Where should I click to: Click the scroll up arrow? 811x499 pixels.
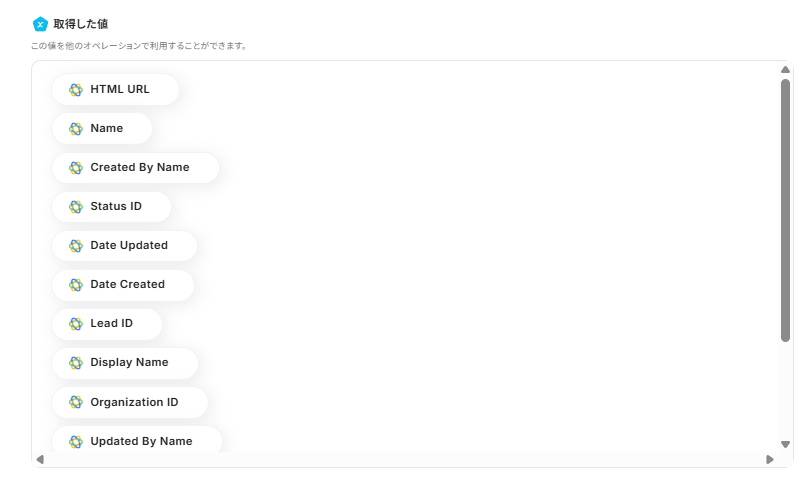[785, 69]
